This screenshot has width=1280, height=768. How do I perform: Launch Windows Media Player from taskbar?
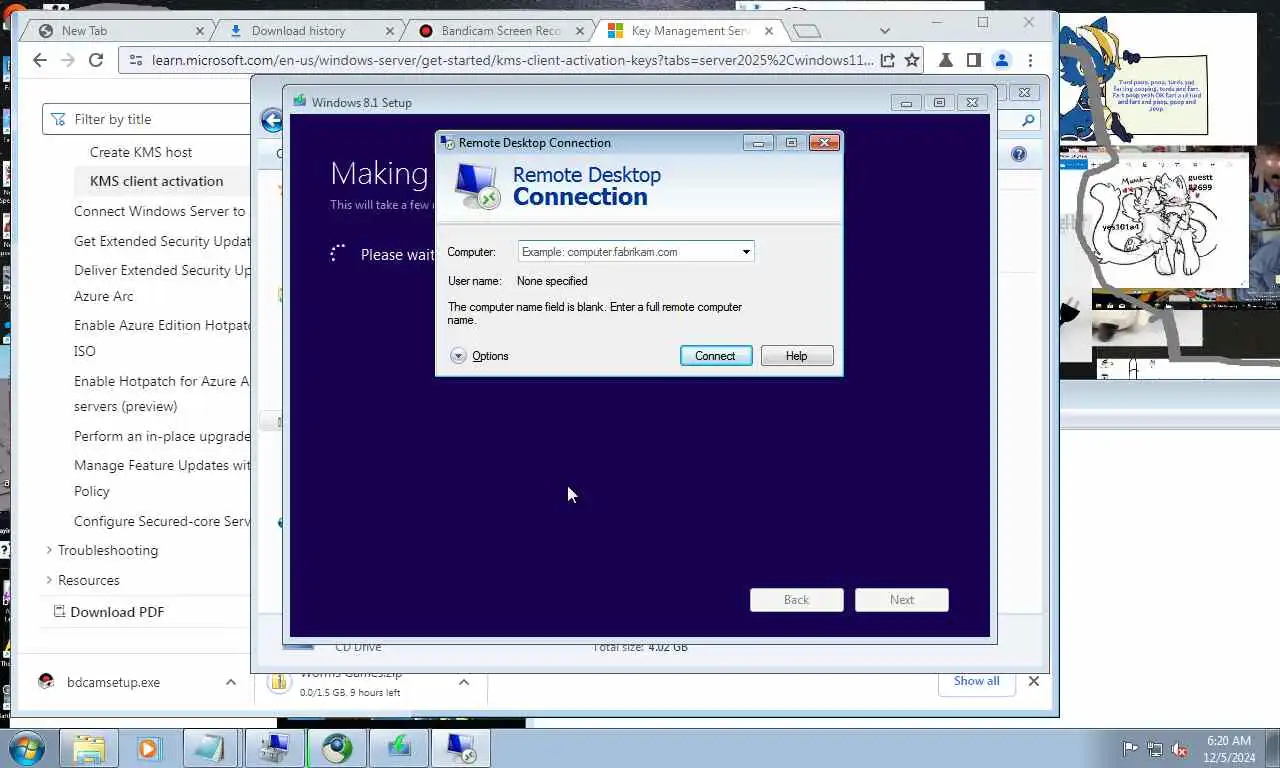point(148,748)
